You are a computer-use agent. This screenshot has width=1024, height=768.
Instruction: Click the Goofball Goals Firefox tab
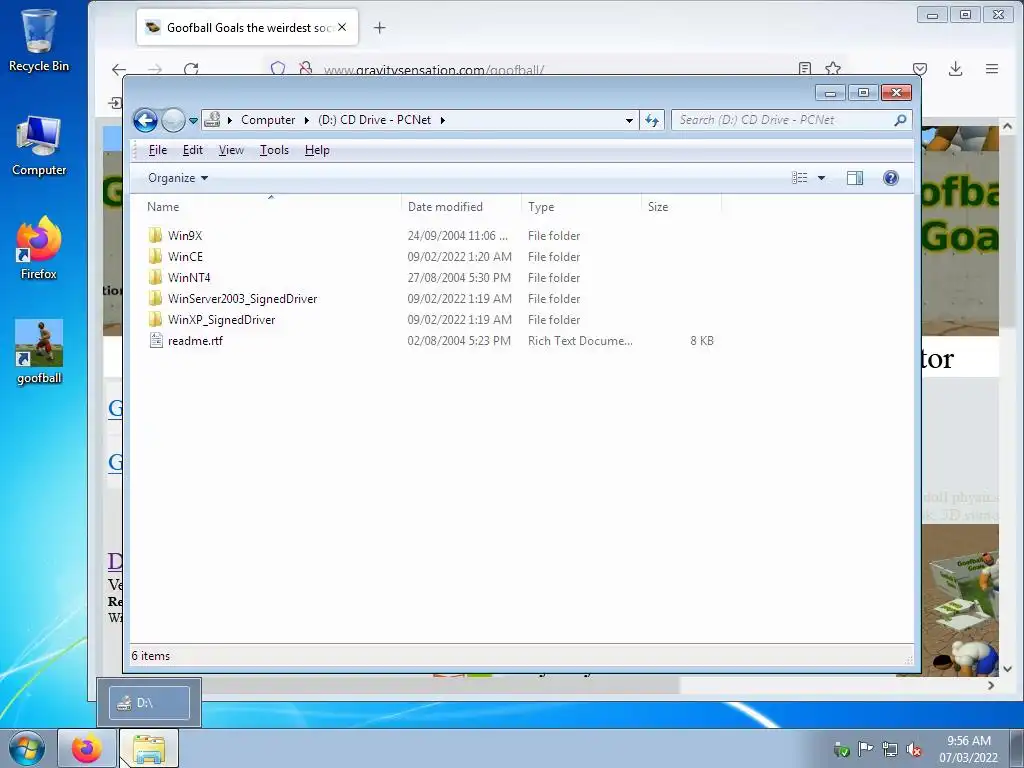point(247,27)
